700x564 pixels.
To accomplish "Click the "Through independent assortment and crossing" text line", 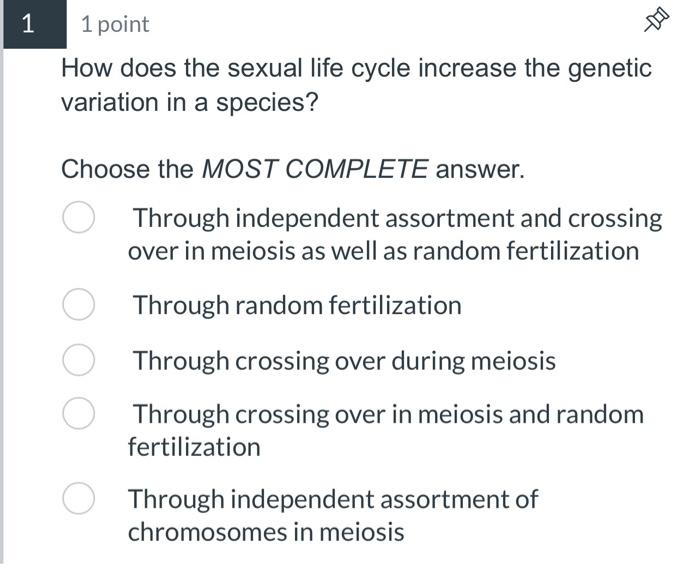I will (x=397, y=218).
